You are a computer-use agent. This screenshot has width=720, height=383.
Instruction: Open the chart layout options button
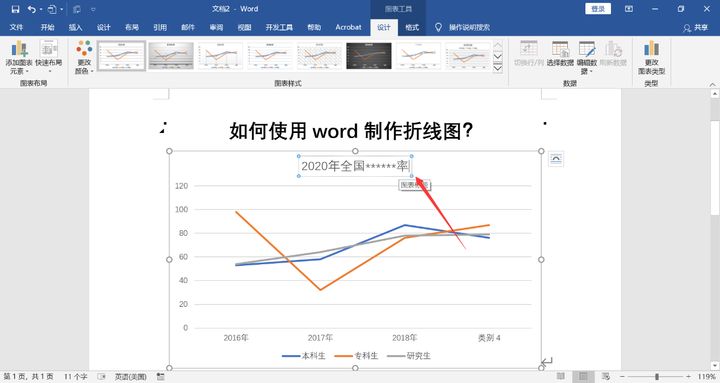click(556, 159)
